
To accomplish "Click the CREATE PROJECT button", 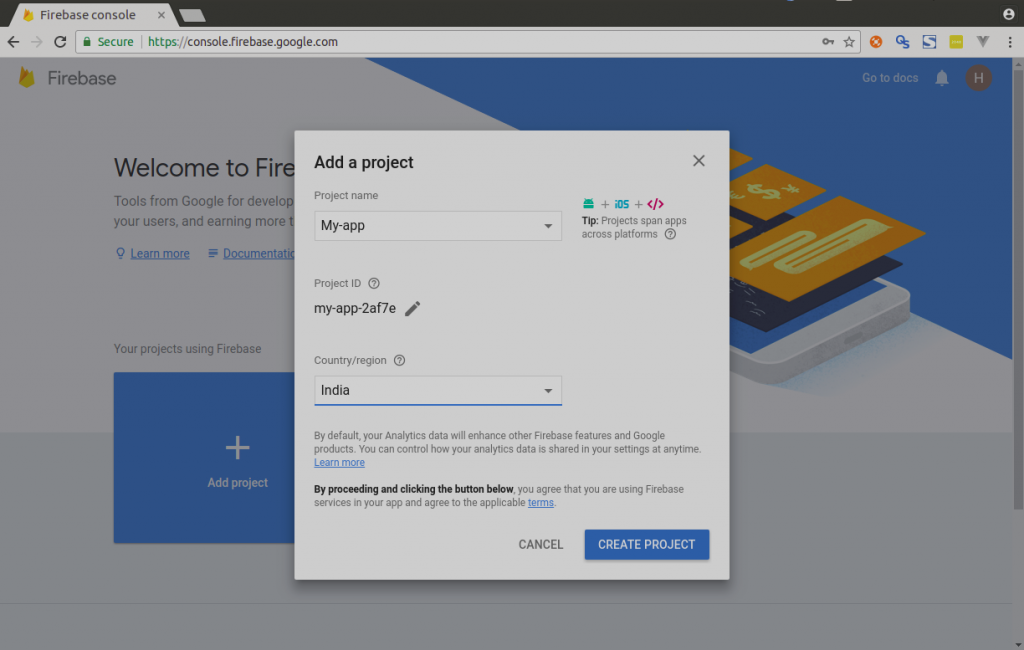I will (647, 544).
